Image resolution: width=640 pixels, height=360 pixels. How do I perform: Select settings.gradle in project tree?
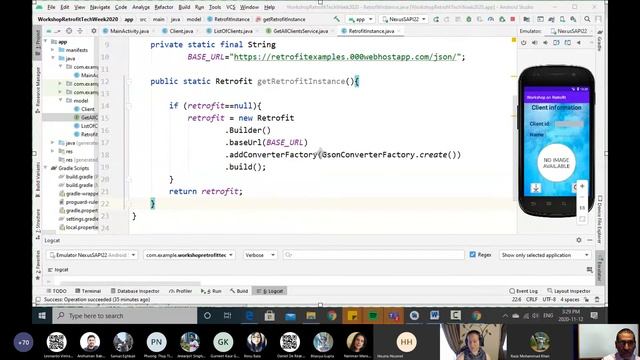(x=78, y=219)
